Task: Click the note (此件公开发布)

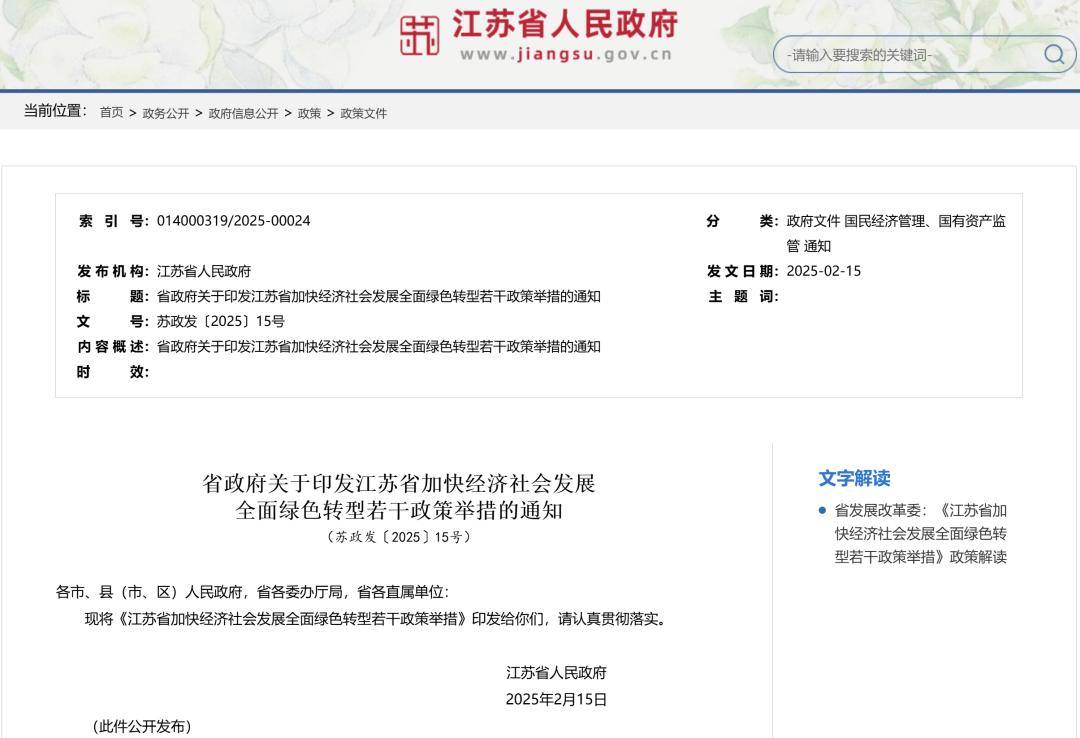Action: tap(142, 726)
